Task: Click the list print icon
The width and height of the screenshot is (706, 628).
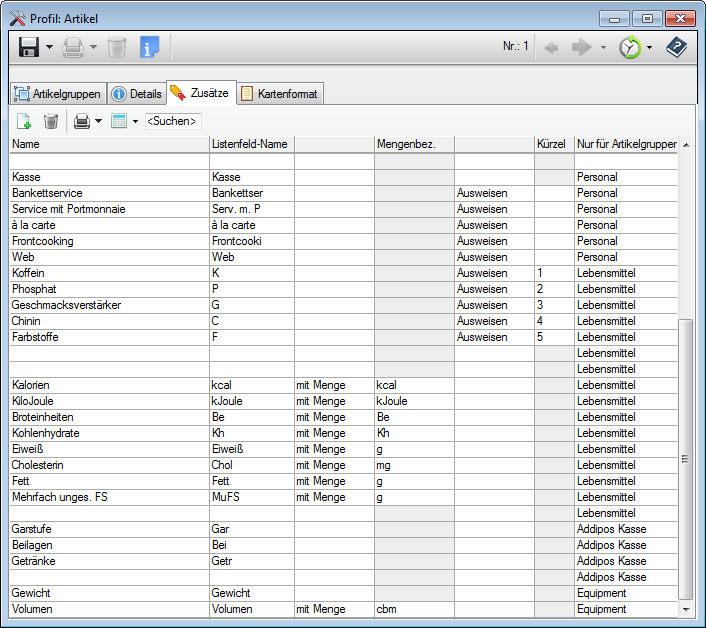Action: click(x=82, y=121)
